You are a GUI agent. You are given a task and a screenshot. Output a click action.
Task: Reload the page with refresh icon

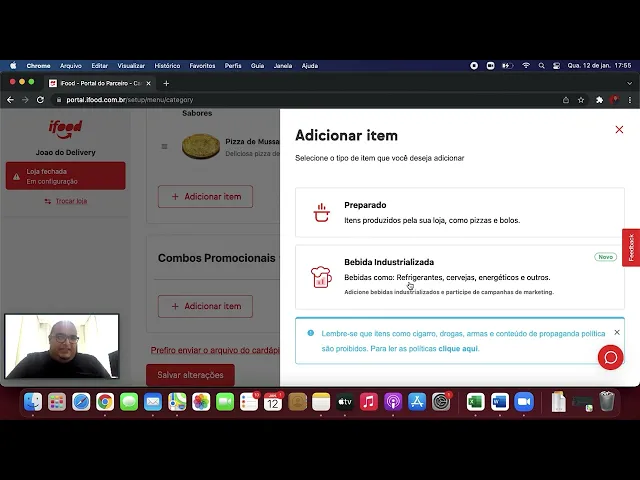click(40, 100)
